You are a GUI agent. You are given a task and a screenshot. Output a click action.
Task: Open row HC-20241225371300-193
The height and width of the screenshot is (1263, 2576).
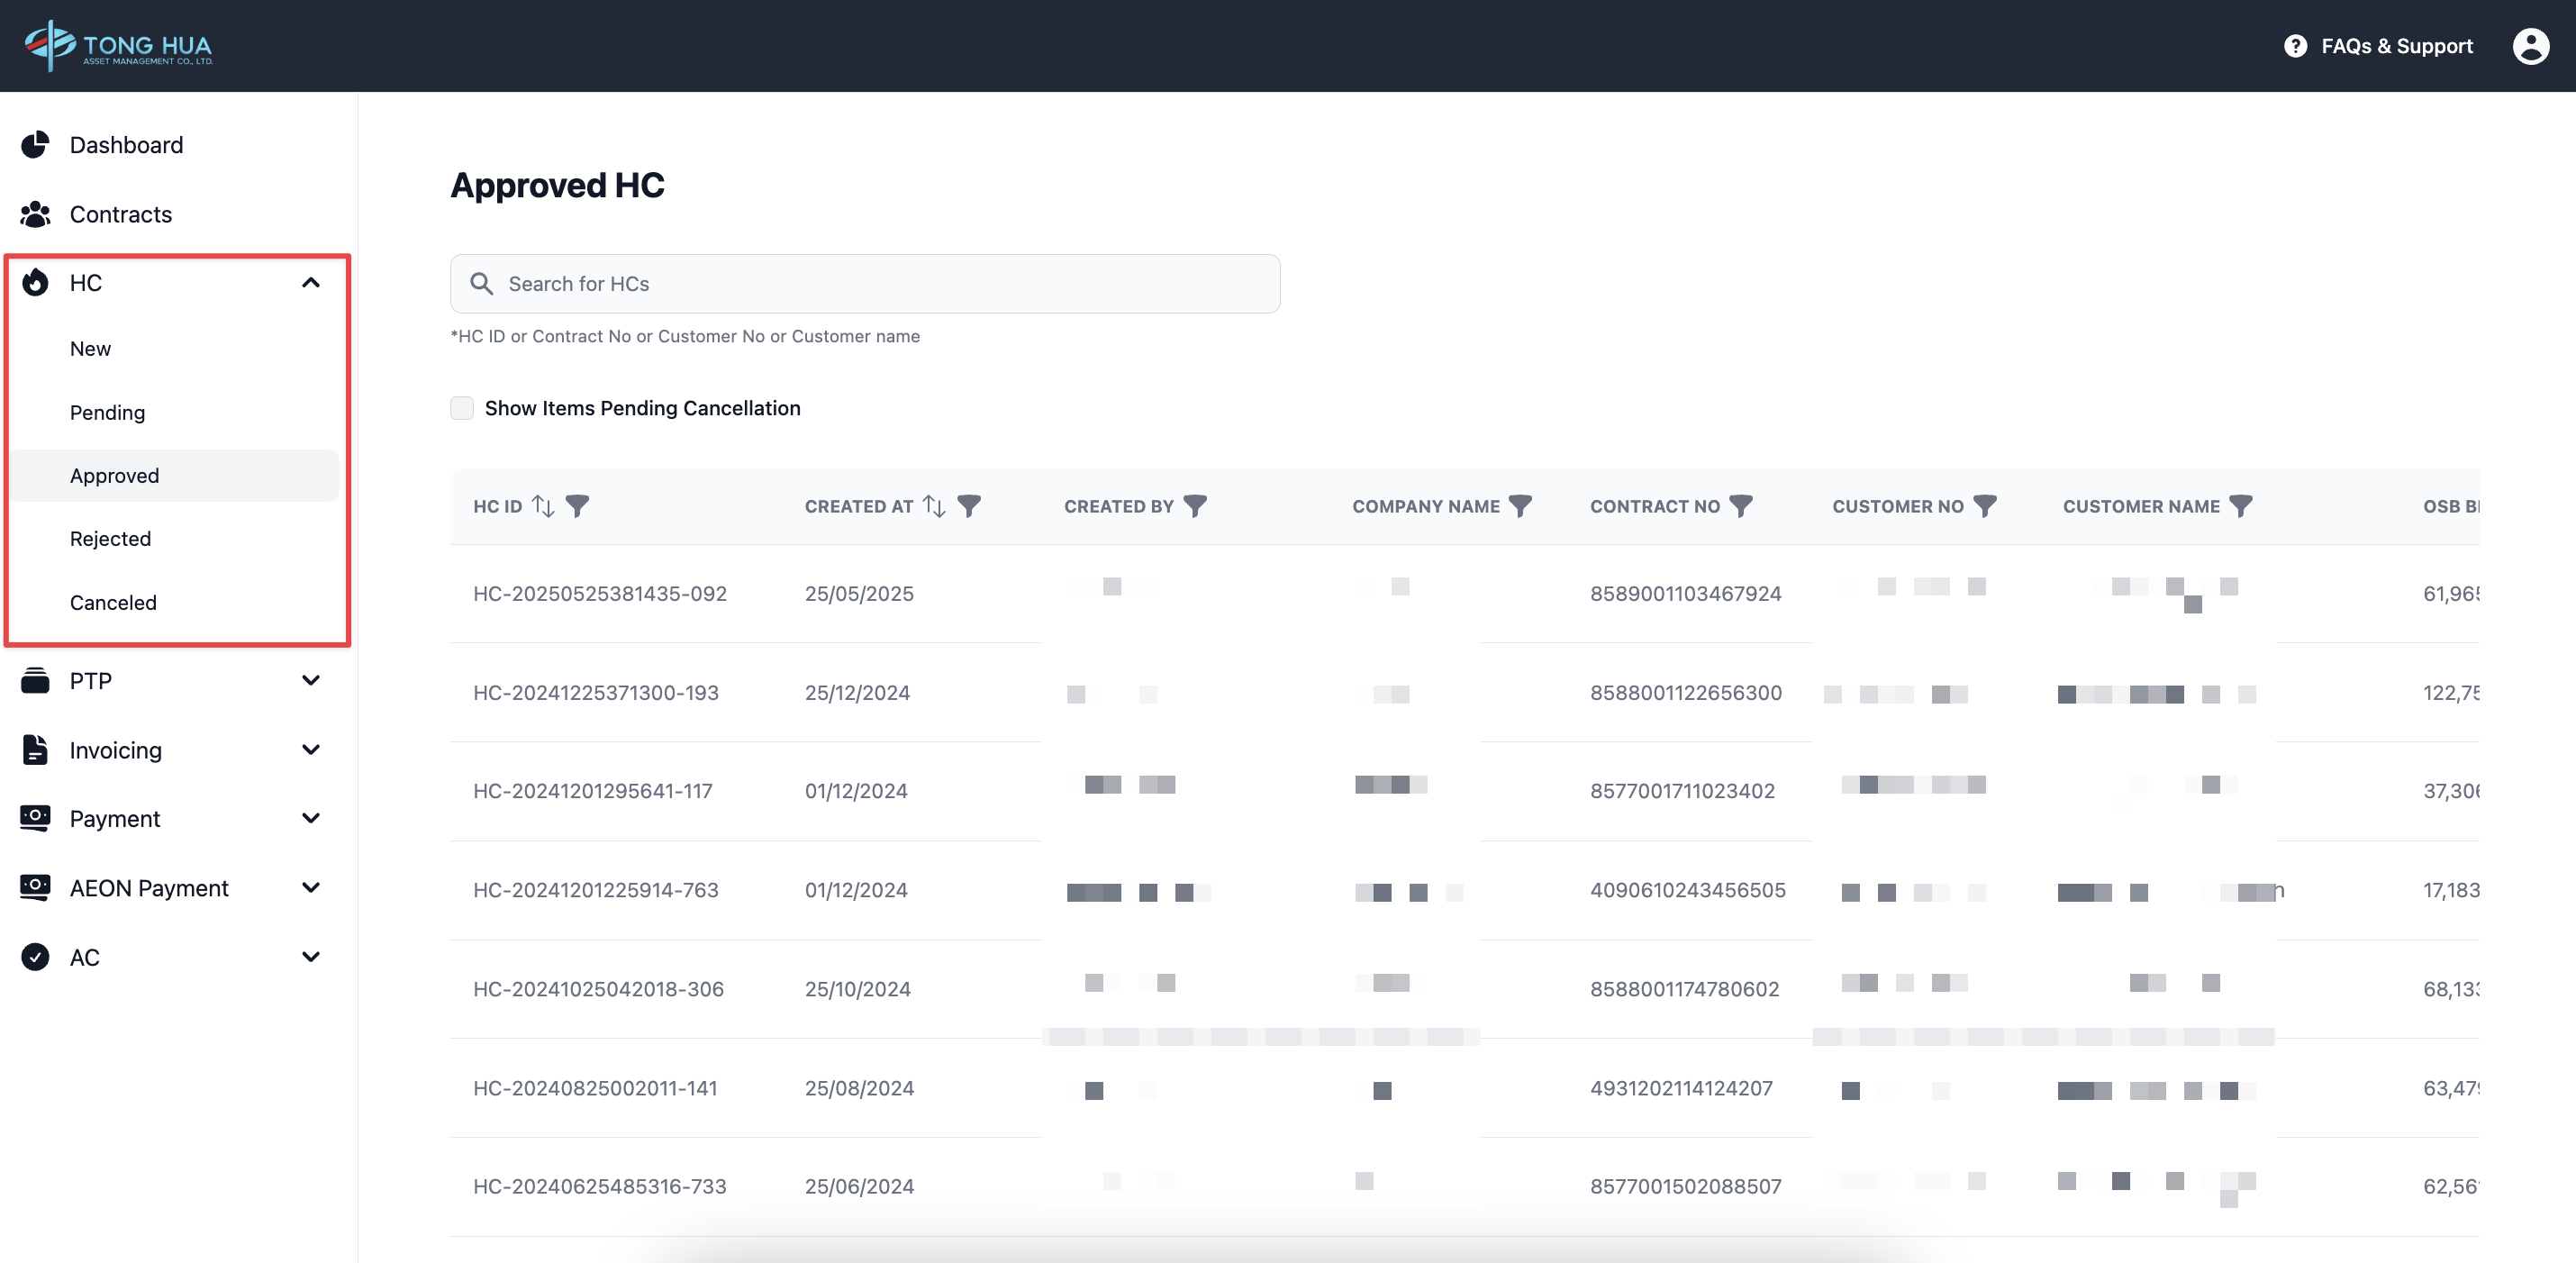[596, 693]
